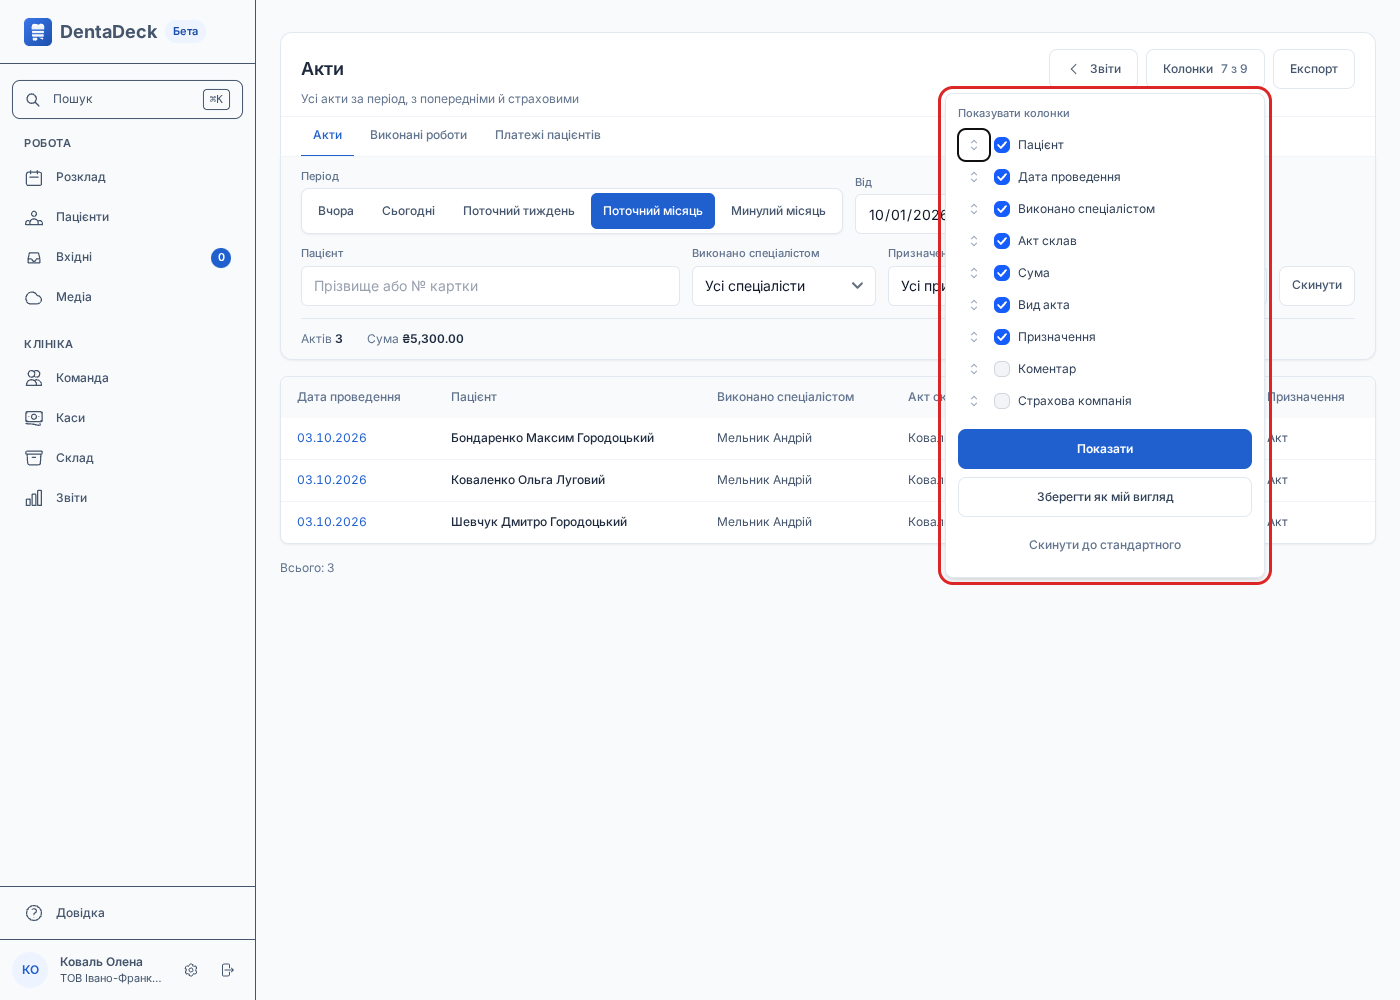
Task: Enable the Страхова компанія column checkbox
Action: pos(1002,401)
